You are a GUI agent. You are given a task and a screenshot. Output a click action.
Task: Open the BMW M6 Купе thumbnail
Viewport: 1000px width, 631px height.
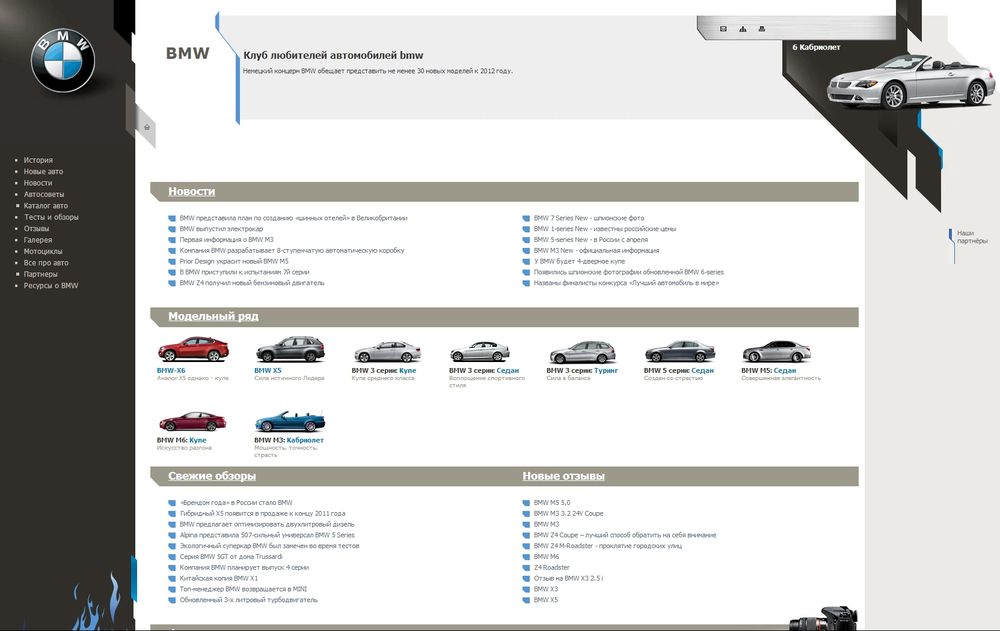click(193, 422)
